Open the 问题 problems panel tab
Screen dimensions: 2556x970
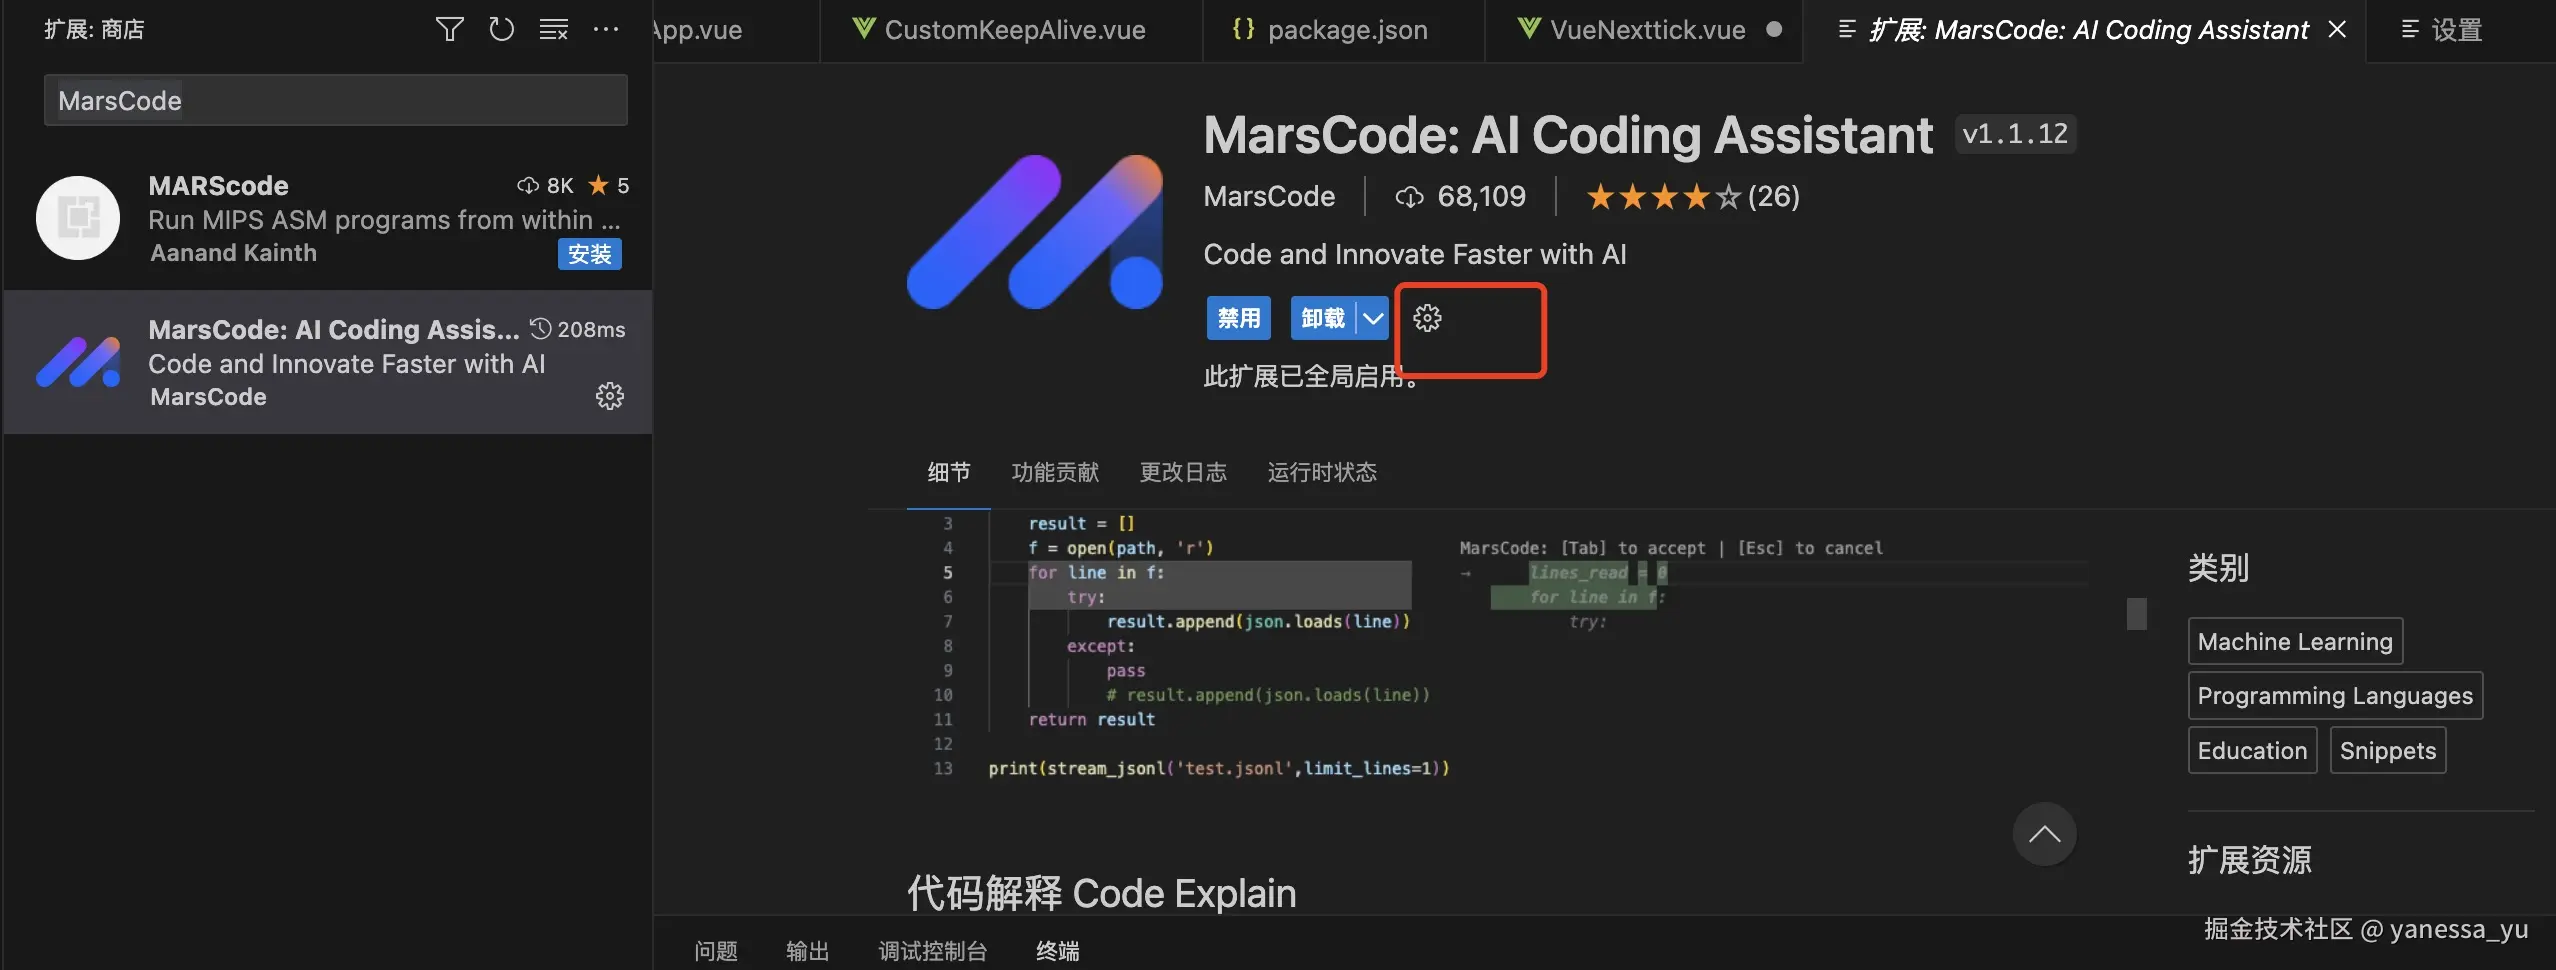tap(716, 950)
